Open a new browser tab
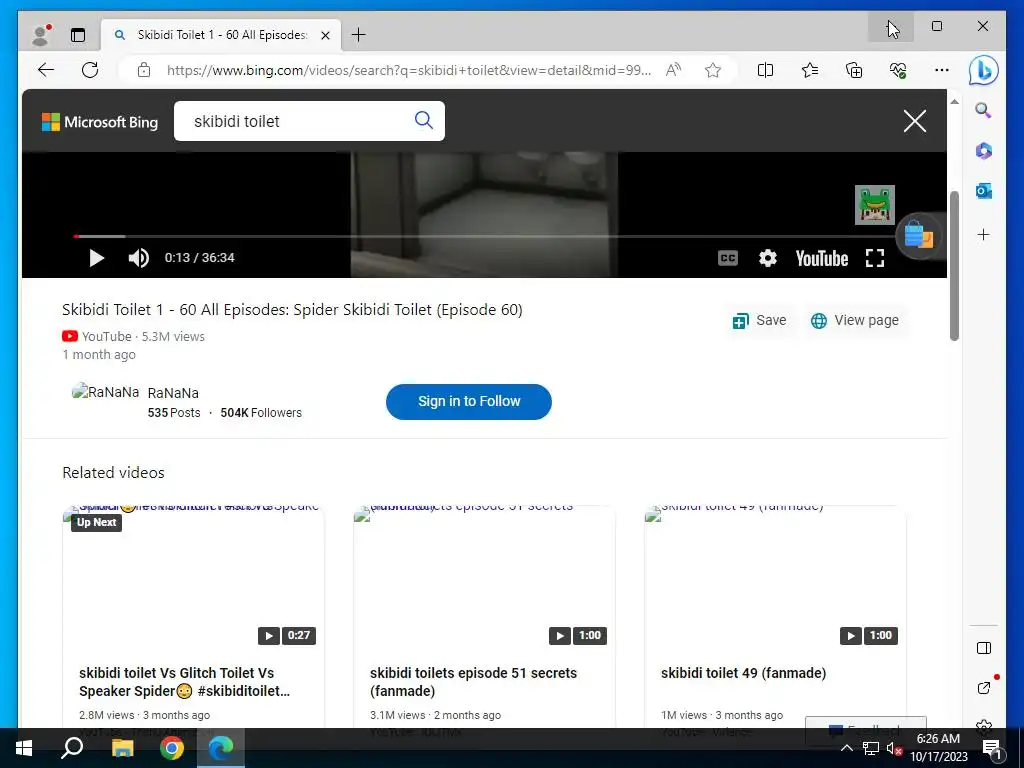The height and width of the screenshot is (768, 1024). 359,35
